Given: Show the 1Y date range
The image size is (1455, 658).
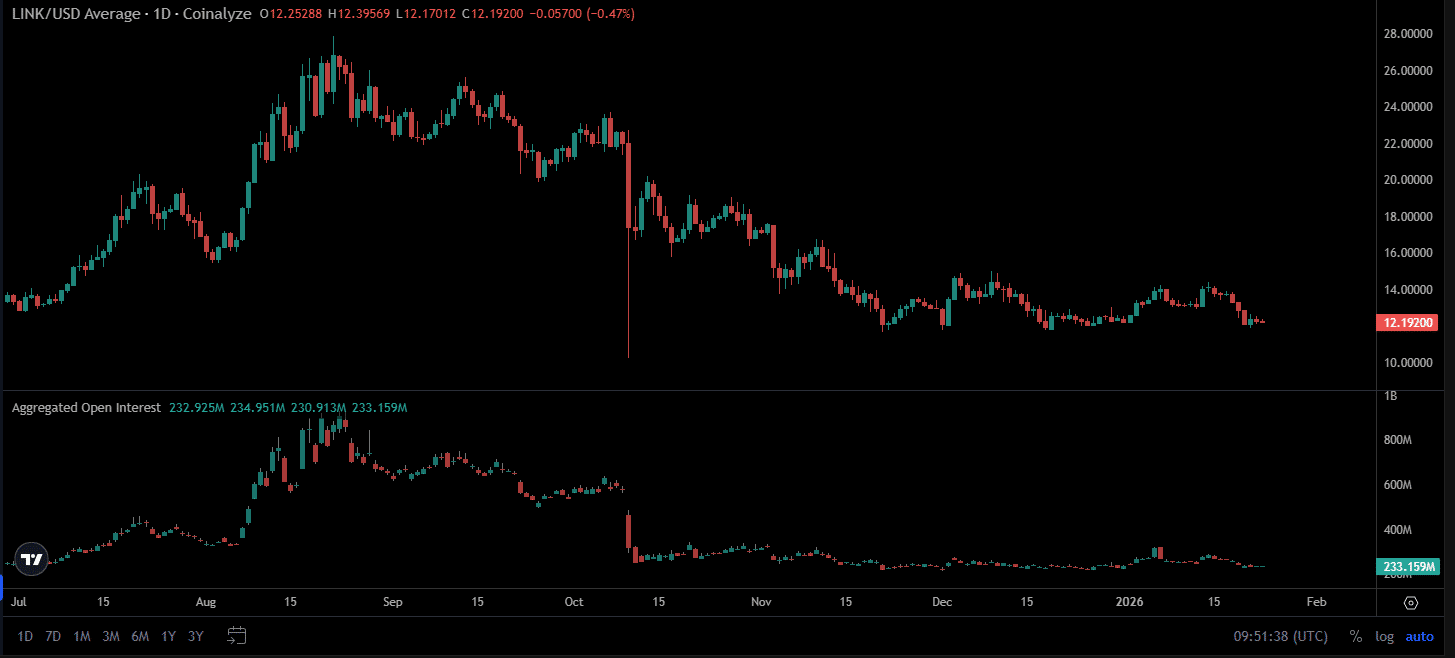Looking at the screenshot, I should pyautogui.click(x=168, y=636).
